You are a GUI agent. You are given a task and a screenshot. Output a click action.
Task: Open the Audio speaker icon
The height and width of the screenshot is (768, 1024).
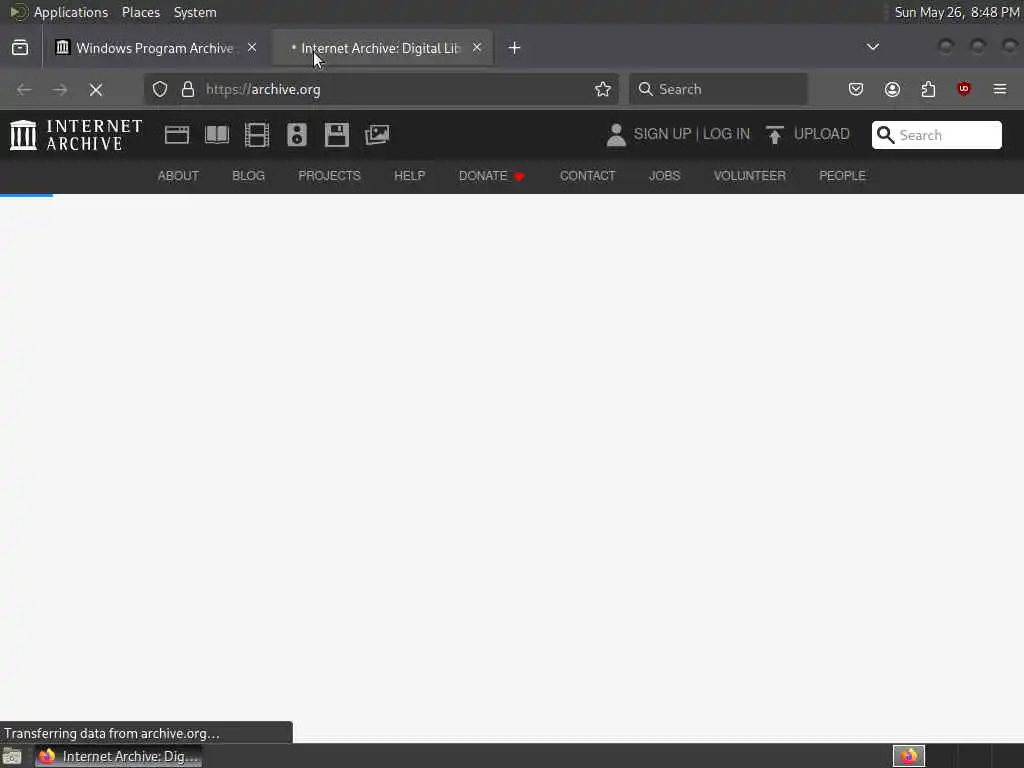pyautogui.click(x=296, y=135)
